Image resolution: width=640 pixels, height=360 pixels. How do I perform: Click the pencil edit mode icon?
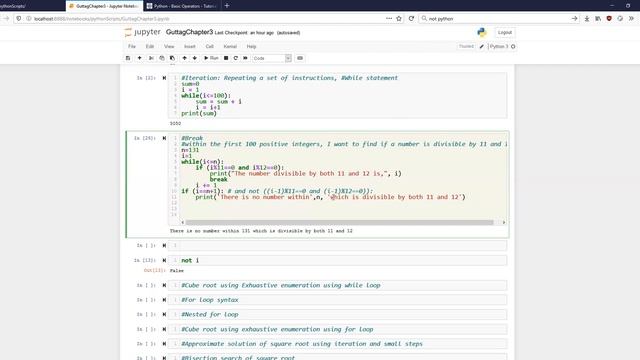482,47
